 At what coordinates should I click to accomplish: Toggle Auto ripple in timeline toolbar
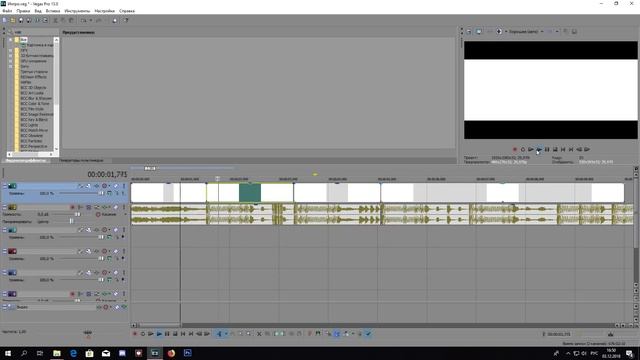pyautogui.click(x=346, y=334)
